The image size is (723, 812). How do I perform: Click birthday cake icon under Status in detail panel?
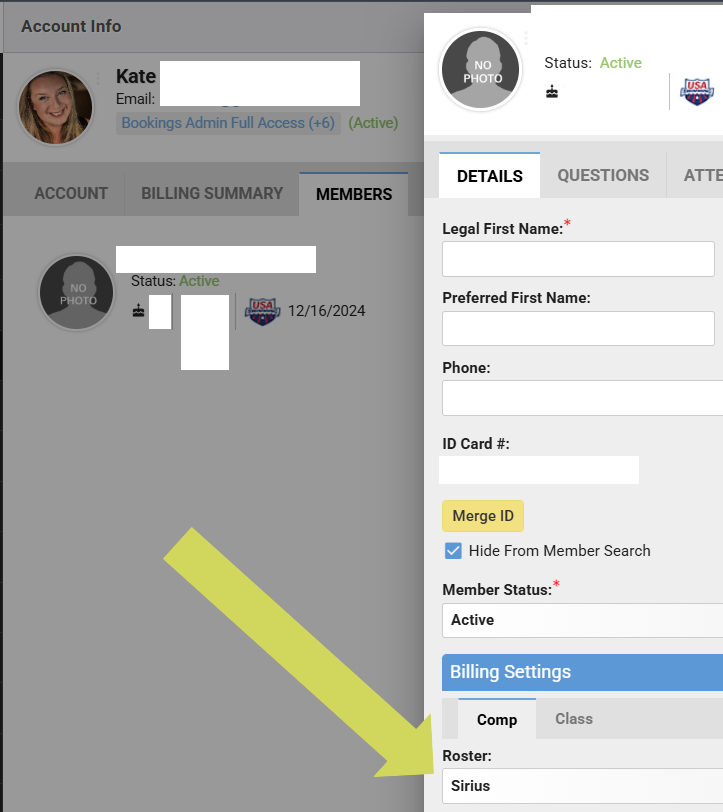coord(552,92)
